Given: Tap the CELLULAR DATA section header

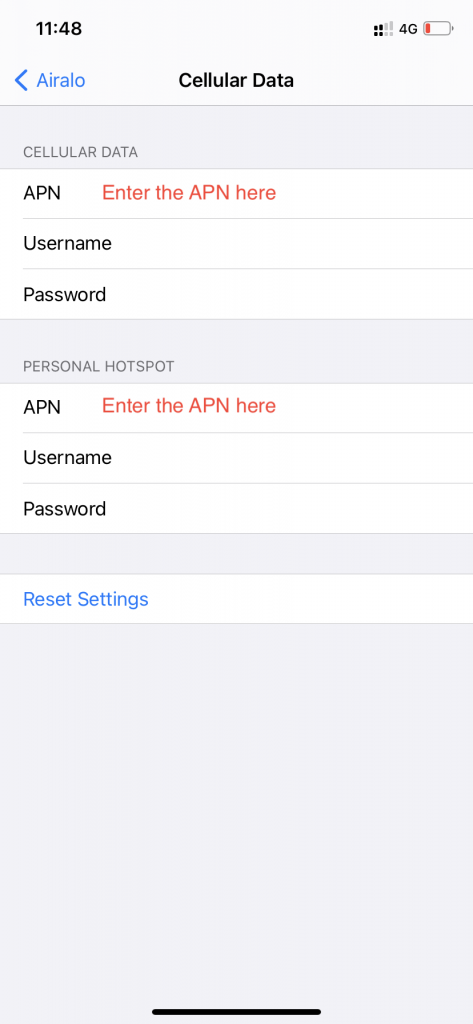Looking at the screenshot, I should click(80, 152).
